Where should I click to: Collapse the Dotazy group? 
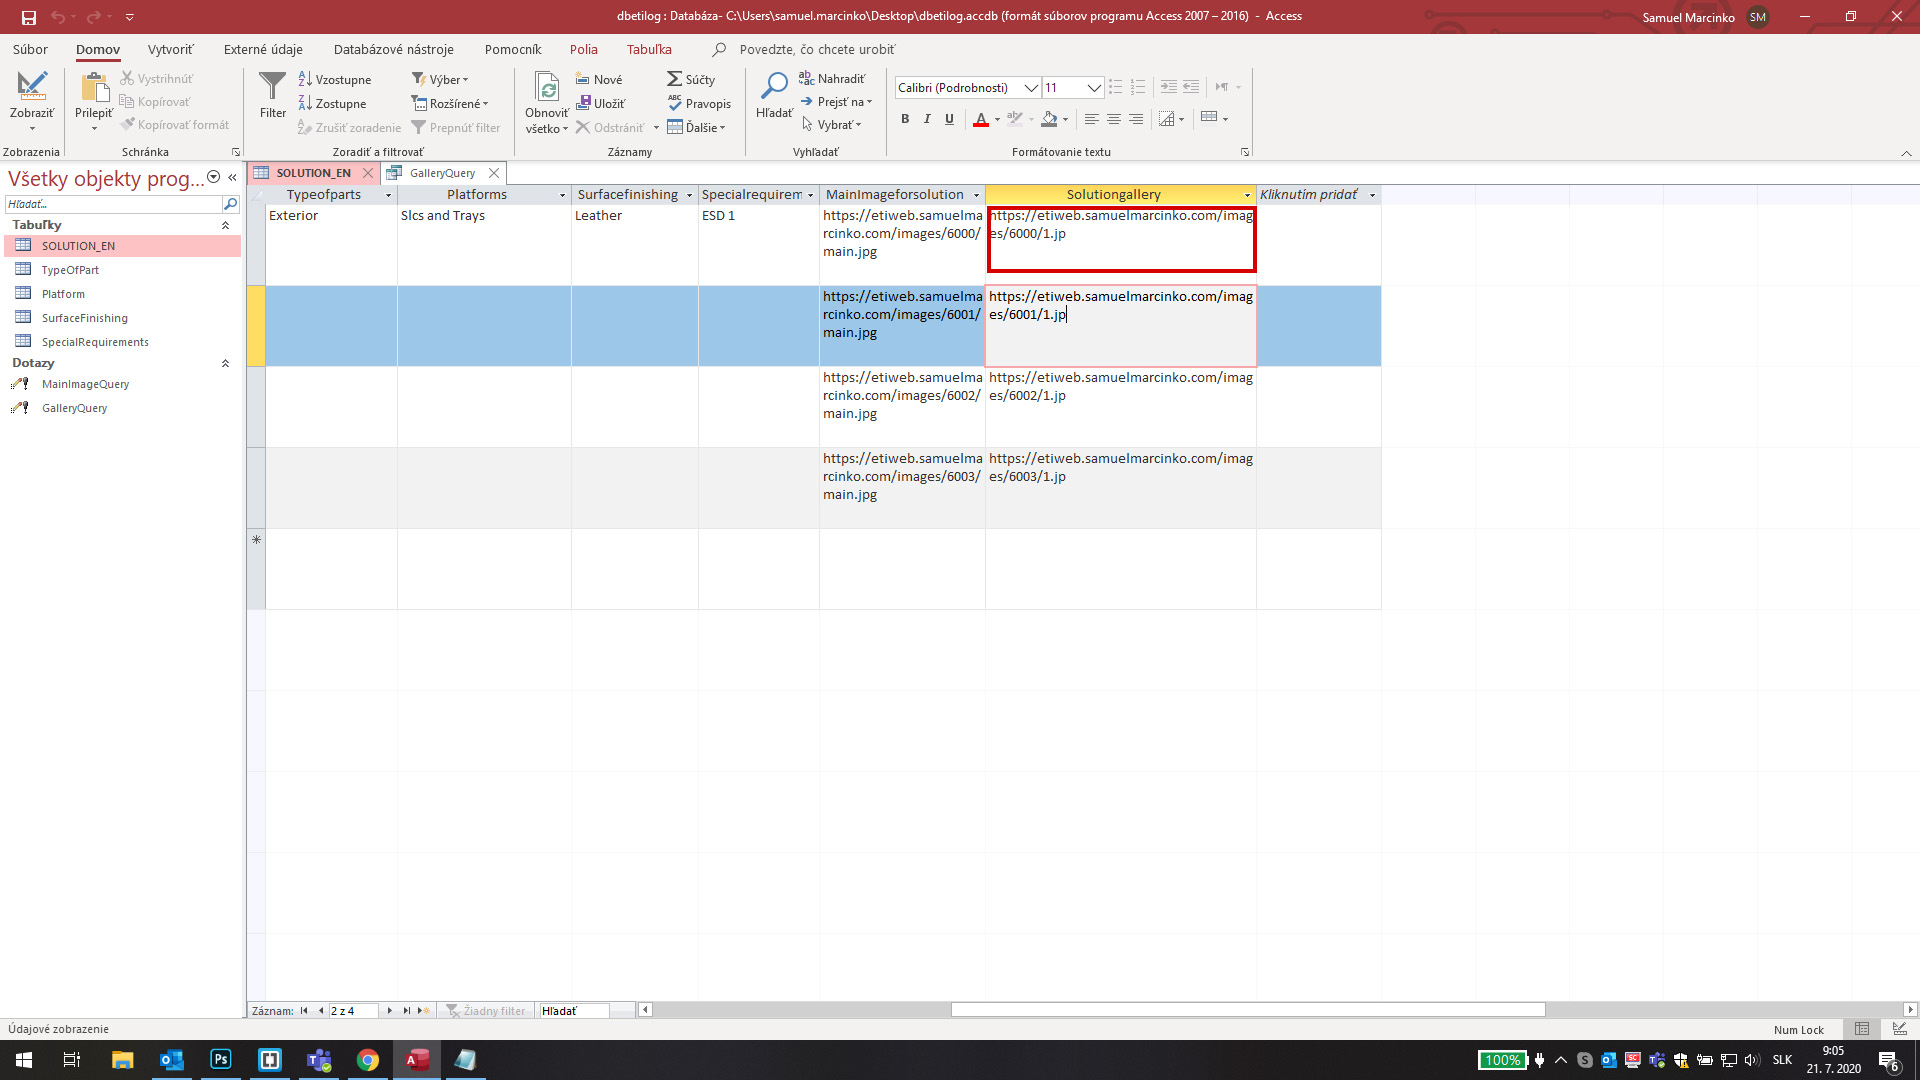(225, 364)
